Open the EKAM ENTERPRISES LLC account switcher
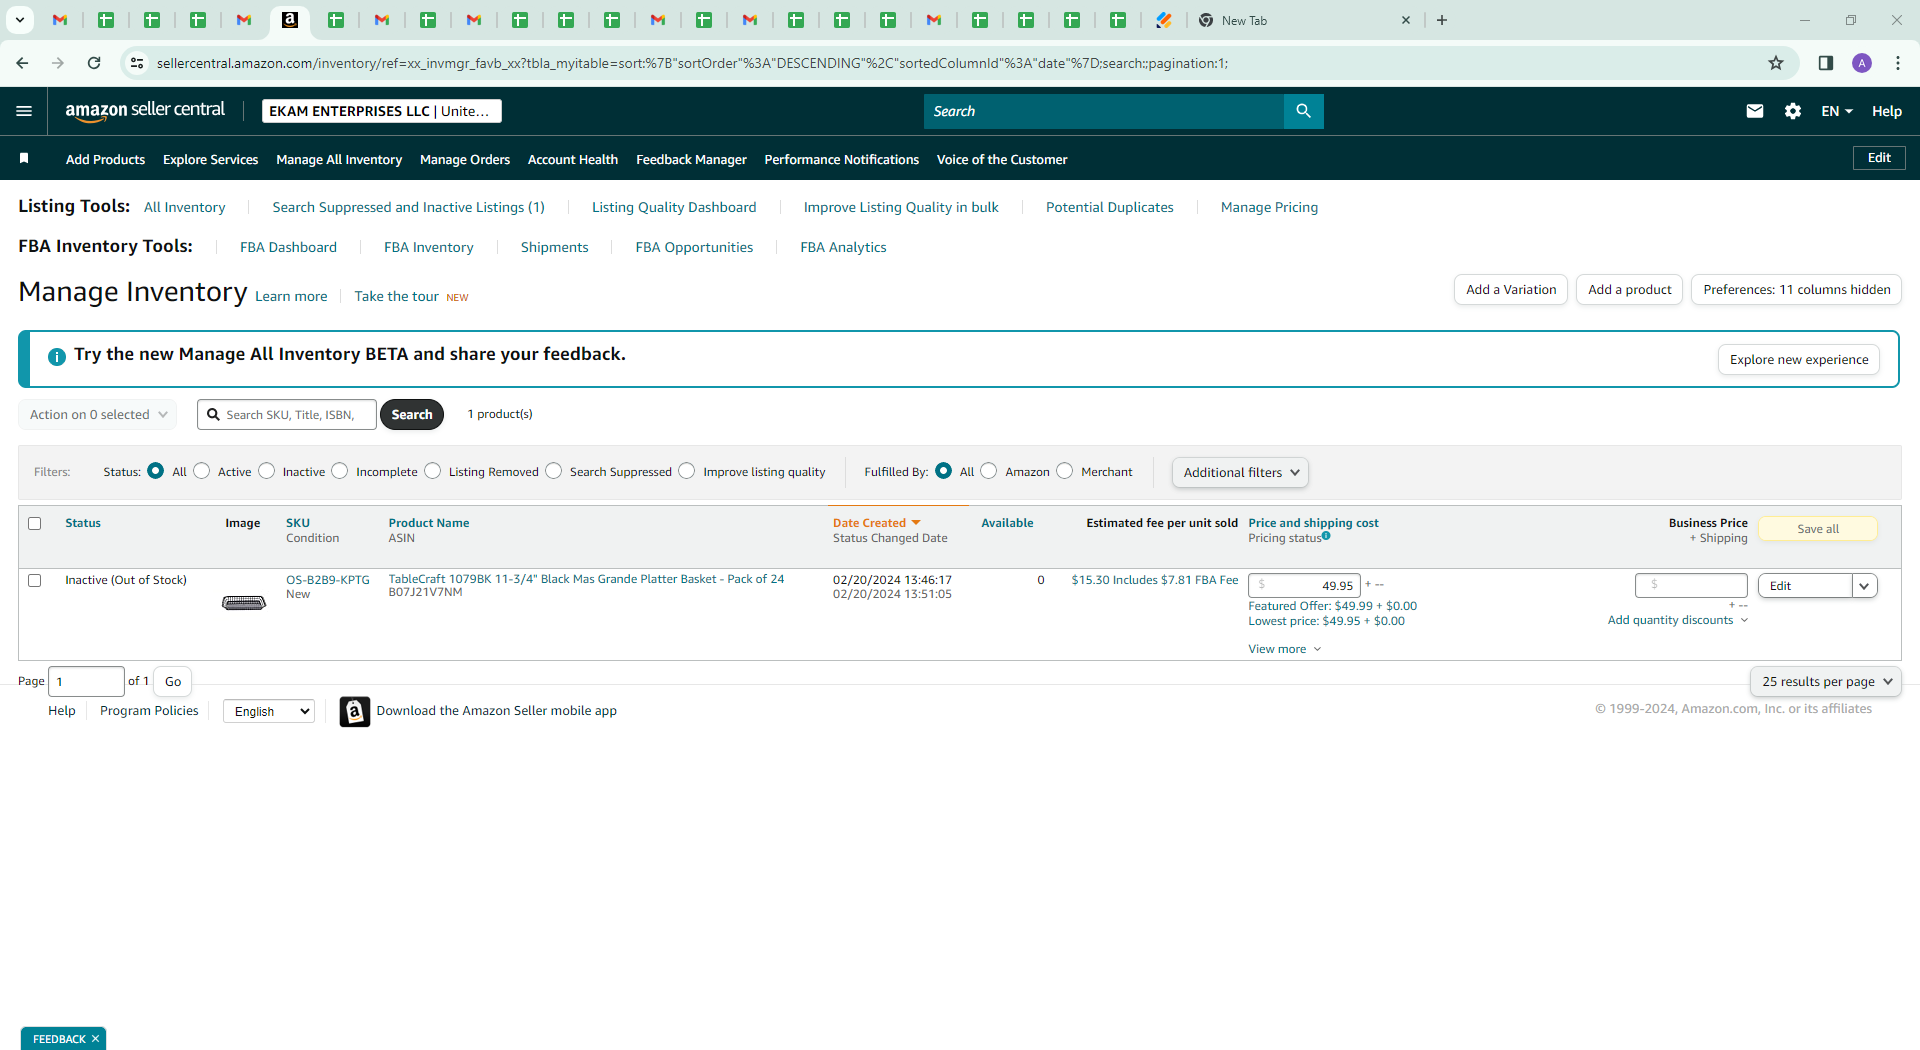 [x=382, y=111]
